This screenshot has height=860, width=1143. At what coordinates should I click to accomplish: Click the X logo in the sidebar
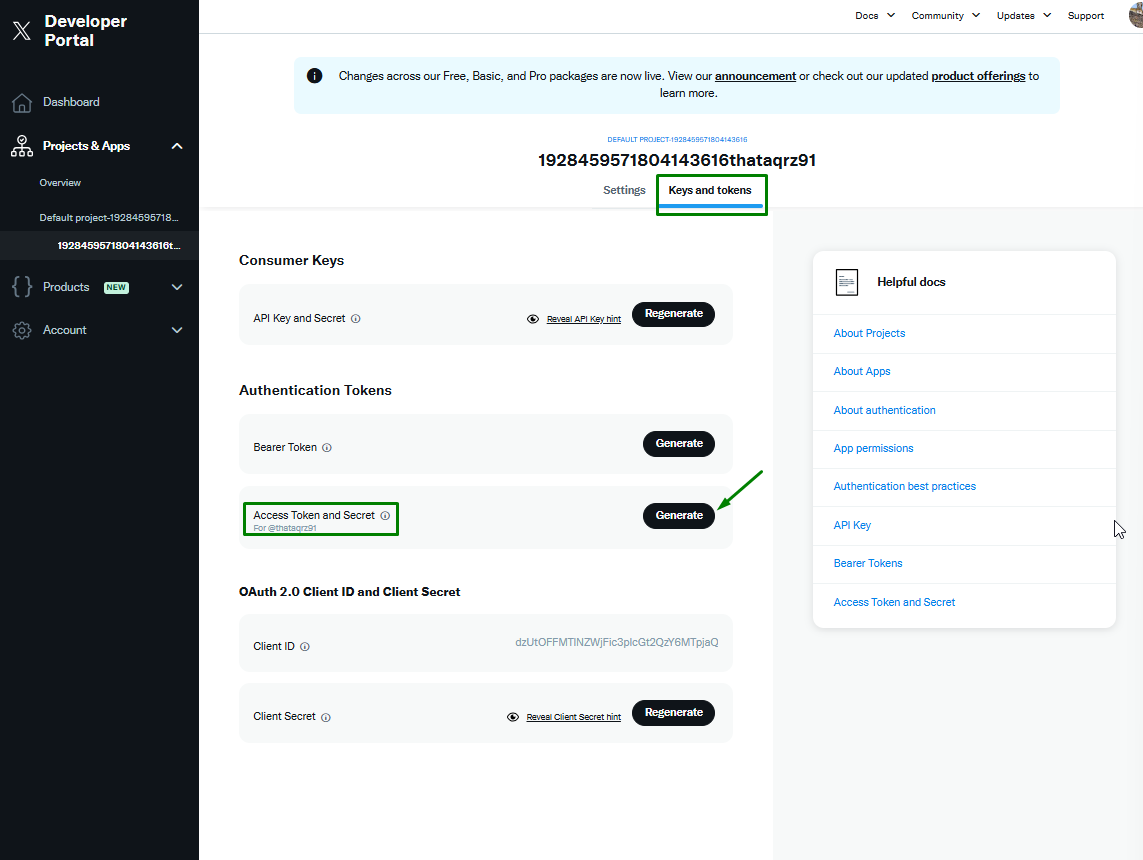22,31
